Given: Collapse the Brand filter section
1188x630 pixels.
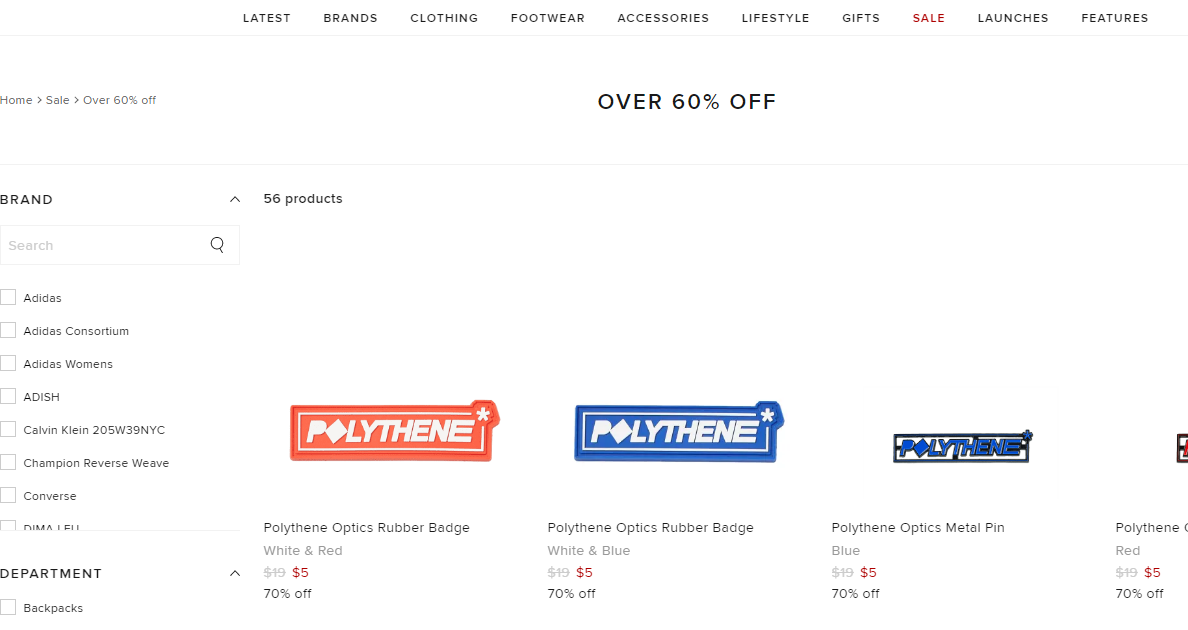Looking at the screenshot, I should 235,200.
